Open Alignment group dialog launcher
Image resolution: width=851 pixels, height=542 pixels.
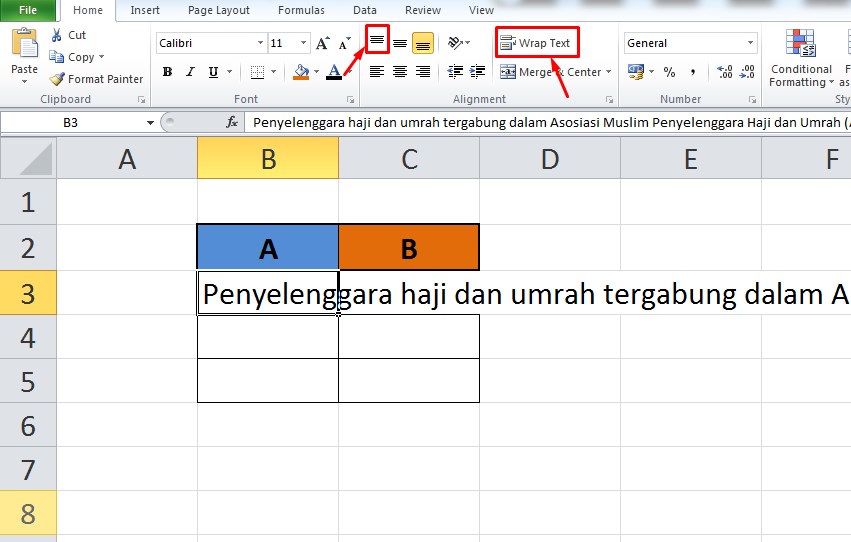609,100
